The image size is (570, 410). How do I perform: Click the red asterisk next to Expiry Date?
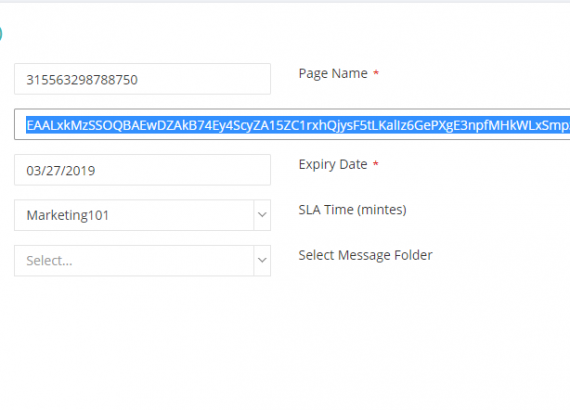pos(376,164)
